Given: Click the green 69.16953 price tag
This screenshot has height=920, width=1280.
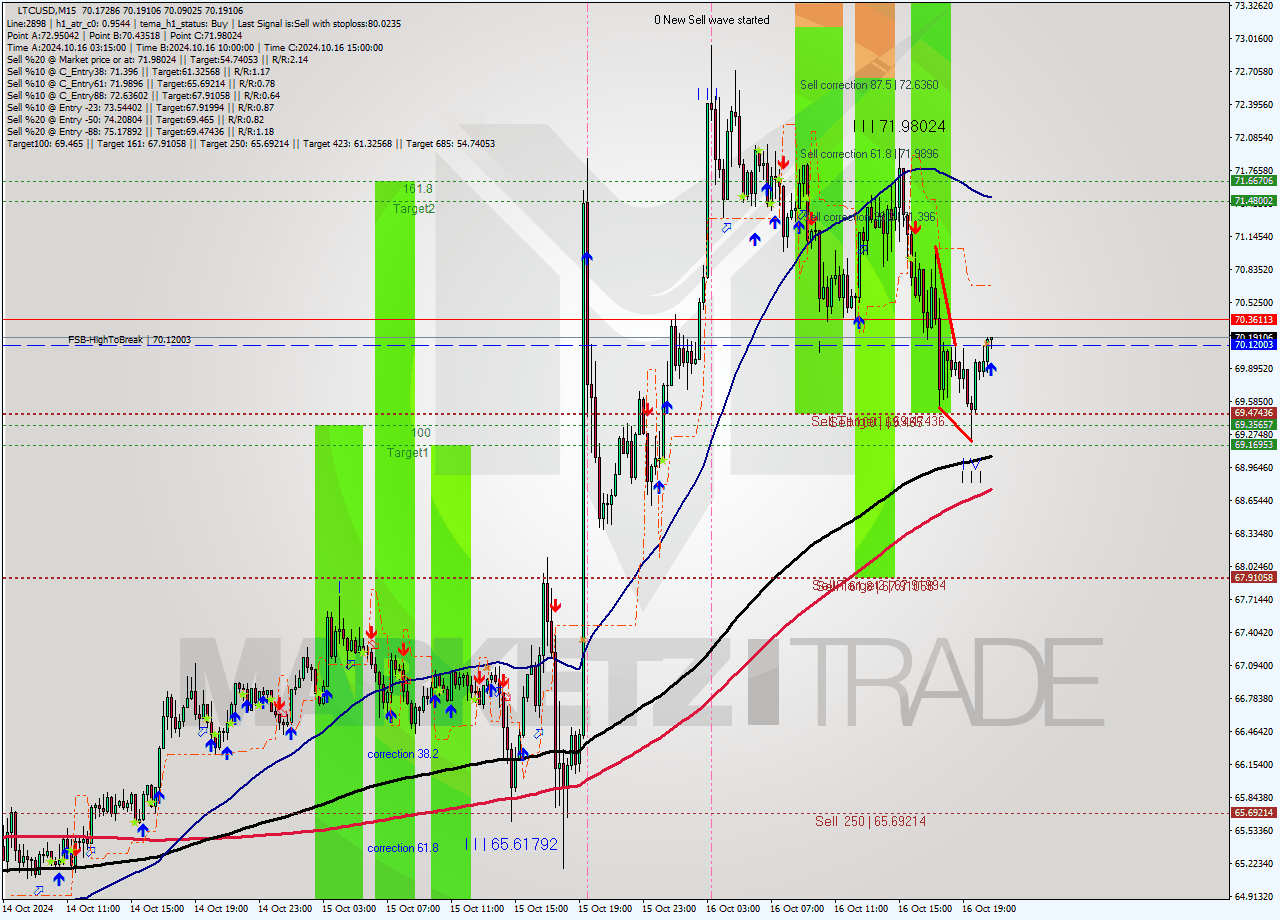Looking at the screenshot, I should (1253, 445).
